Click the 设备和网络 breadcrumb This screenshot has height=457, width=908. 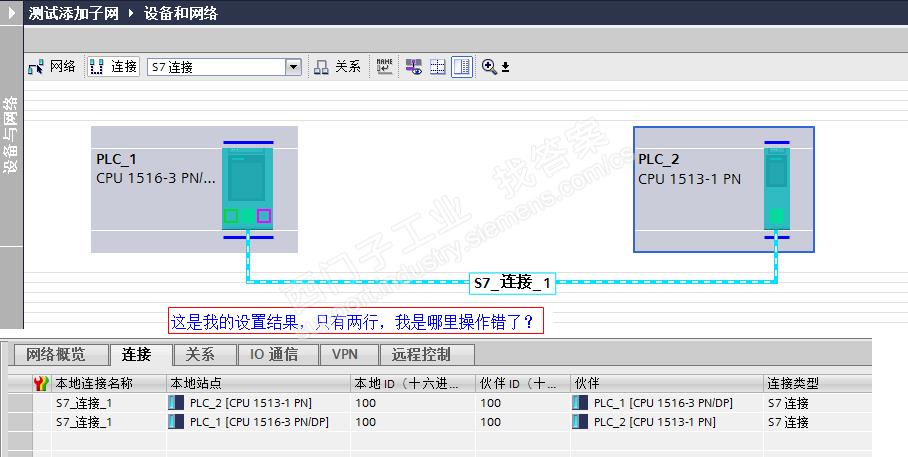[180, 13]
